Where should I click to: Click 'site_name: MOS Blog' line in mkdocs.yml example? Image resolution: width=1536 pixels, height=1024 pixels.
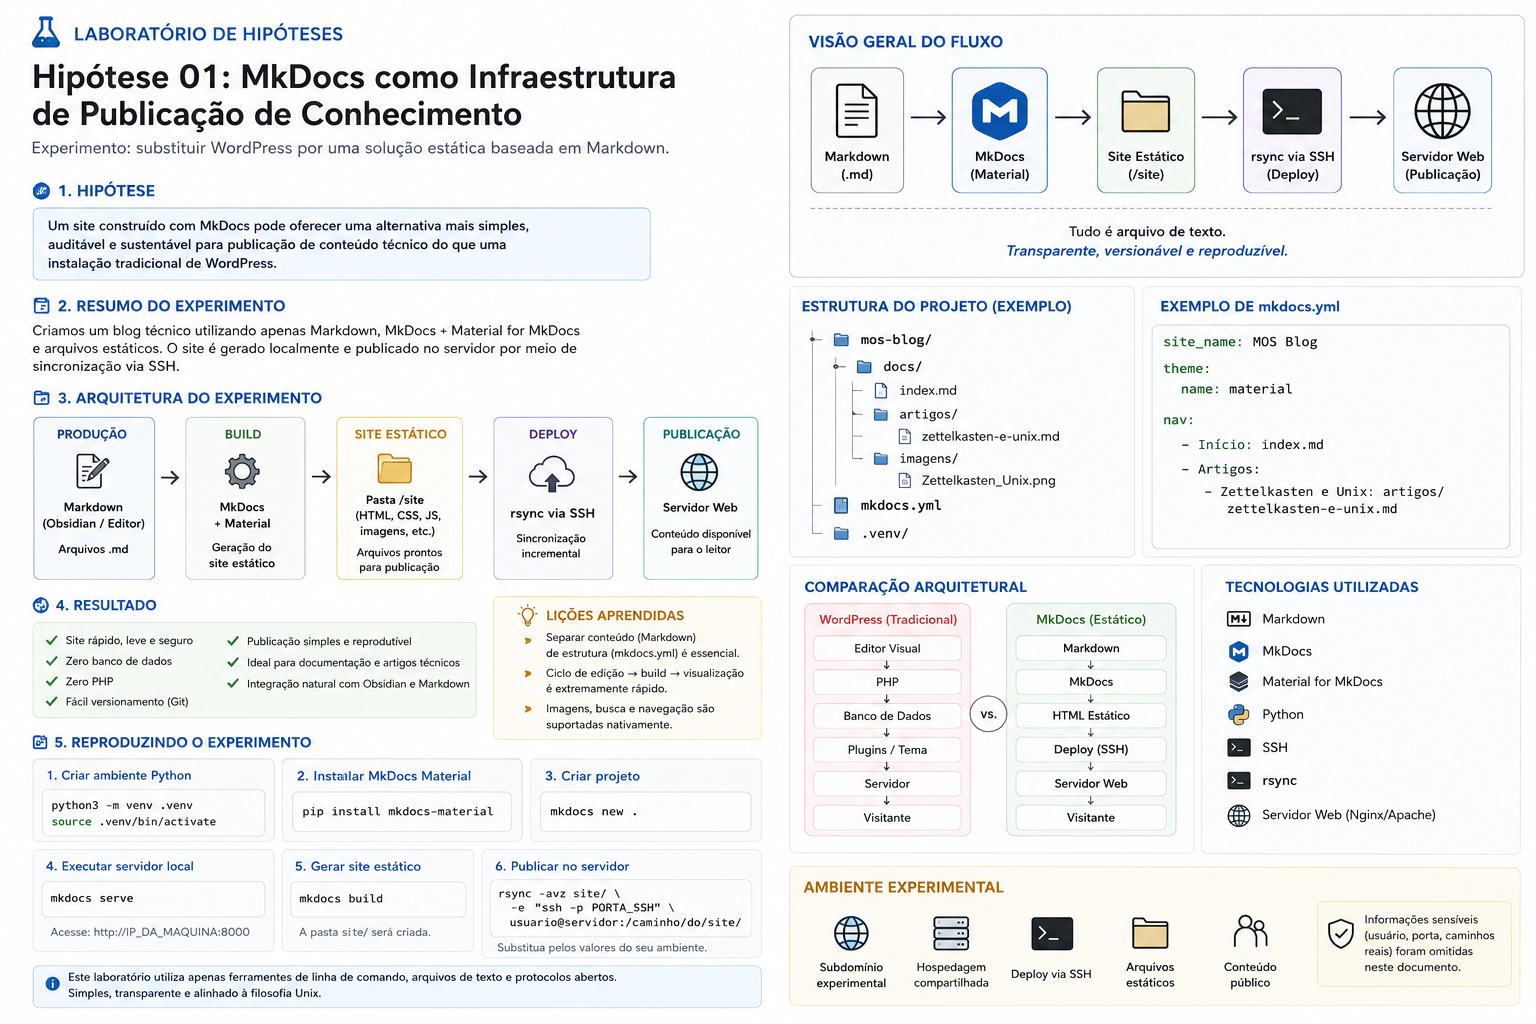click(x=1240, y=342)
